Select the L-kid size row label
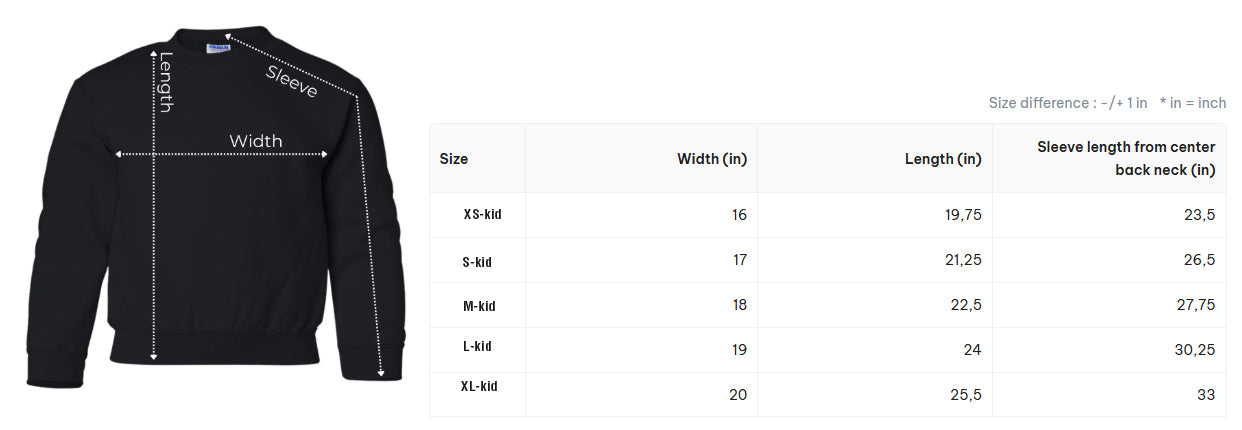The height and width of the screenshot is (430, 1242). [x=477, y=347]
